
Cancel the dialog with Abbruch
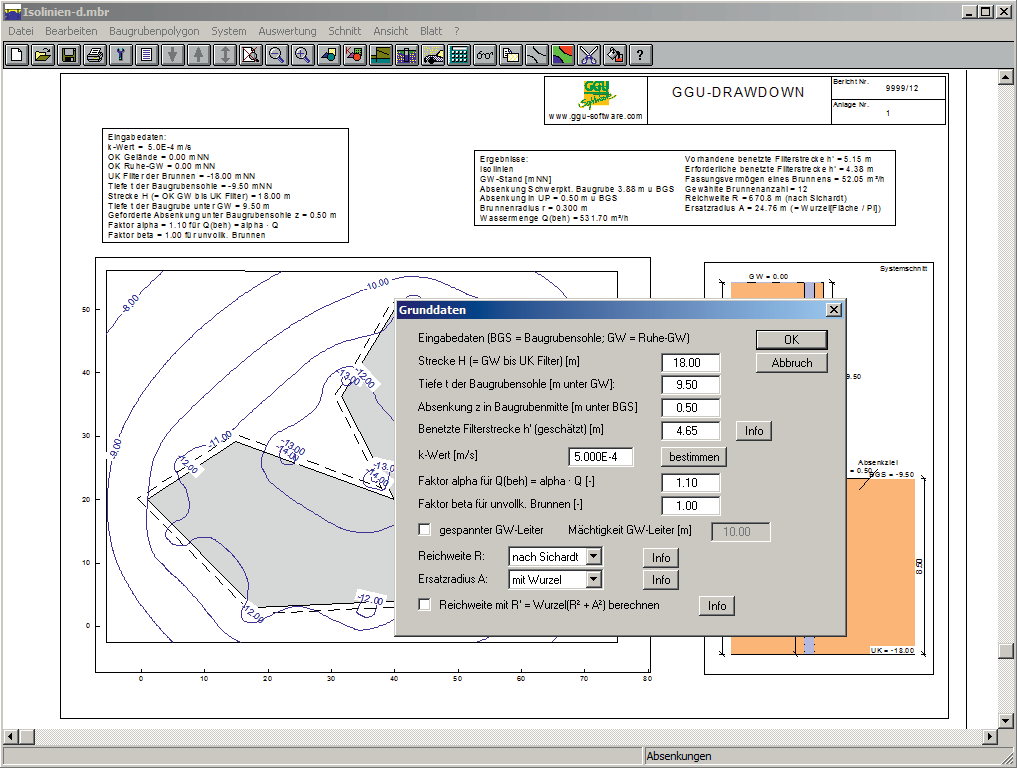791,363
